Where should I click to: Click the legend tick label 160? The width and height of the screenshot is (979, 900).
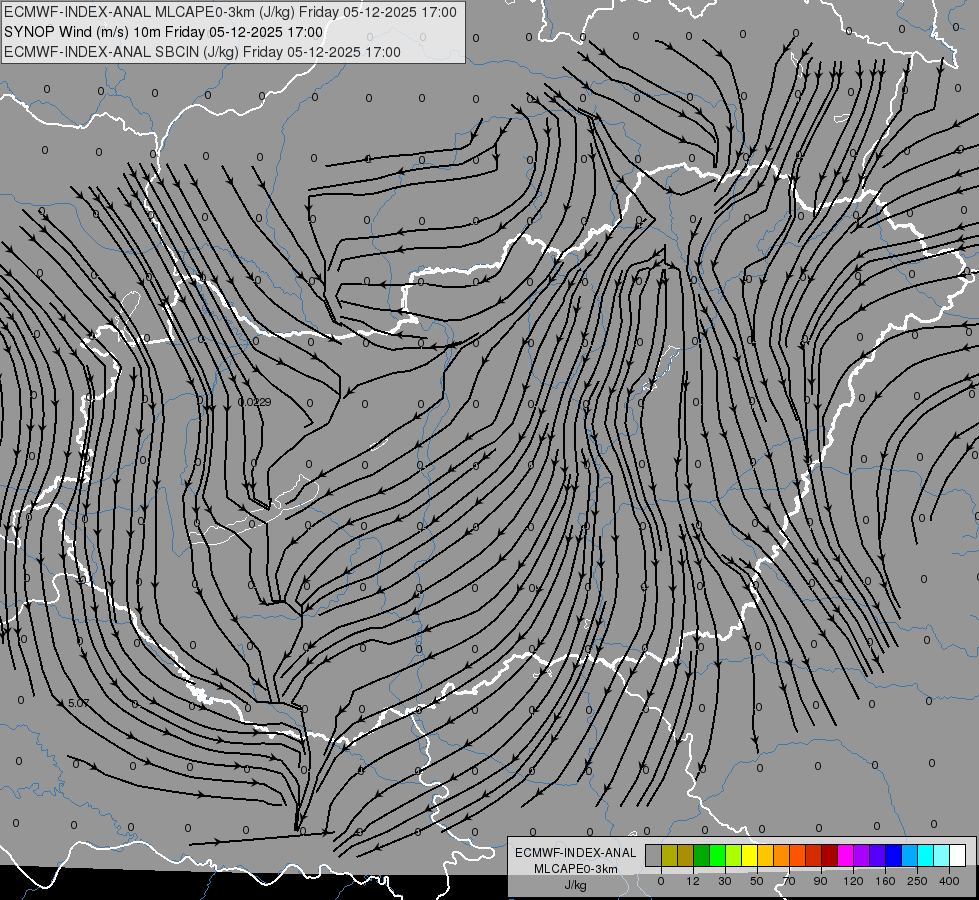click(x=885, y=881)
